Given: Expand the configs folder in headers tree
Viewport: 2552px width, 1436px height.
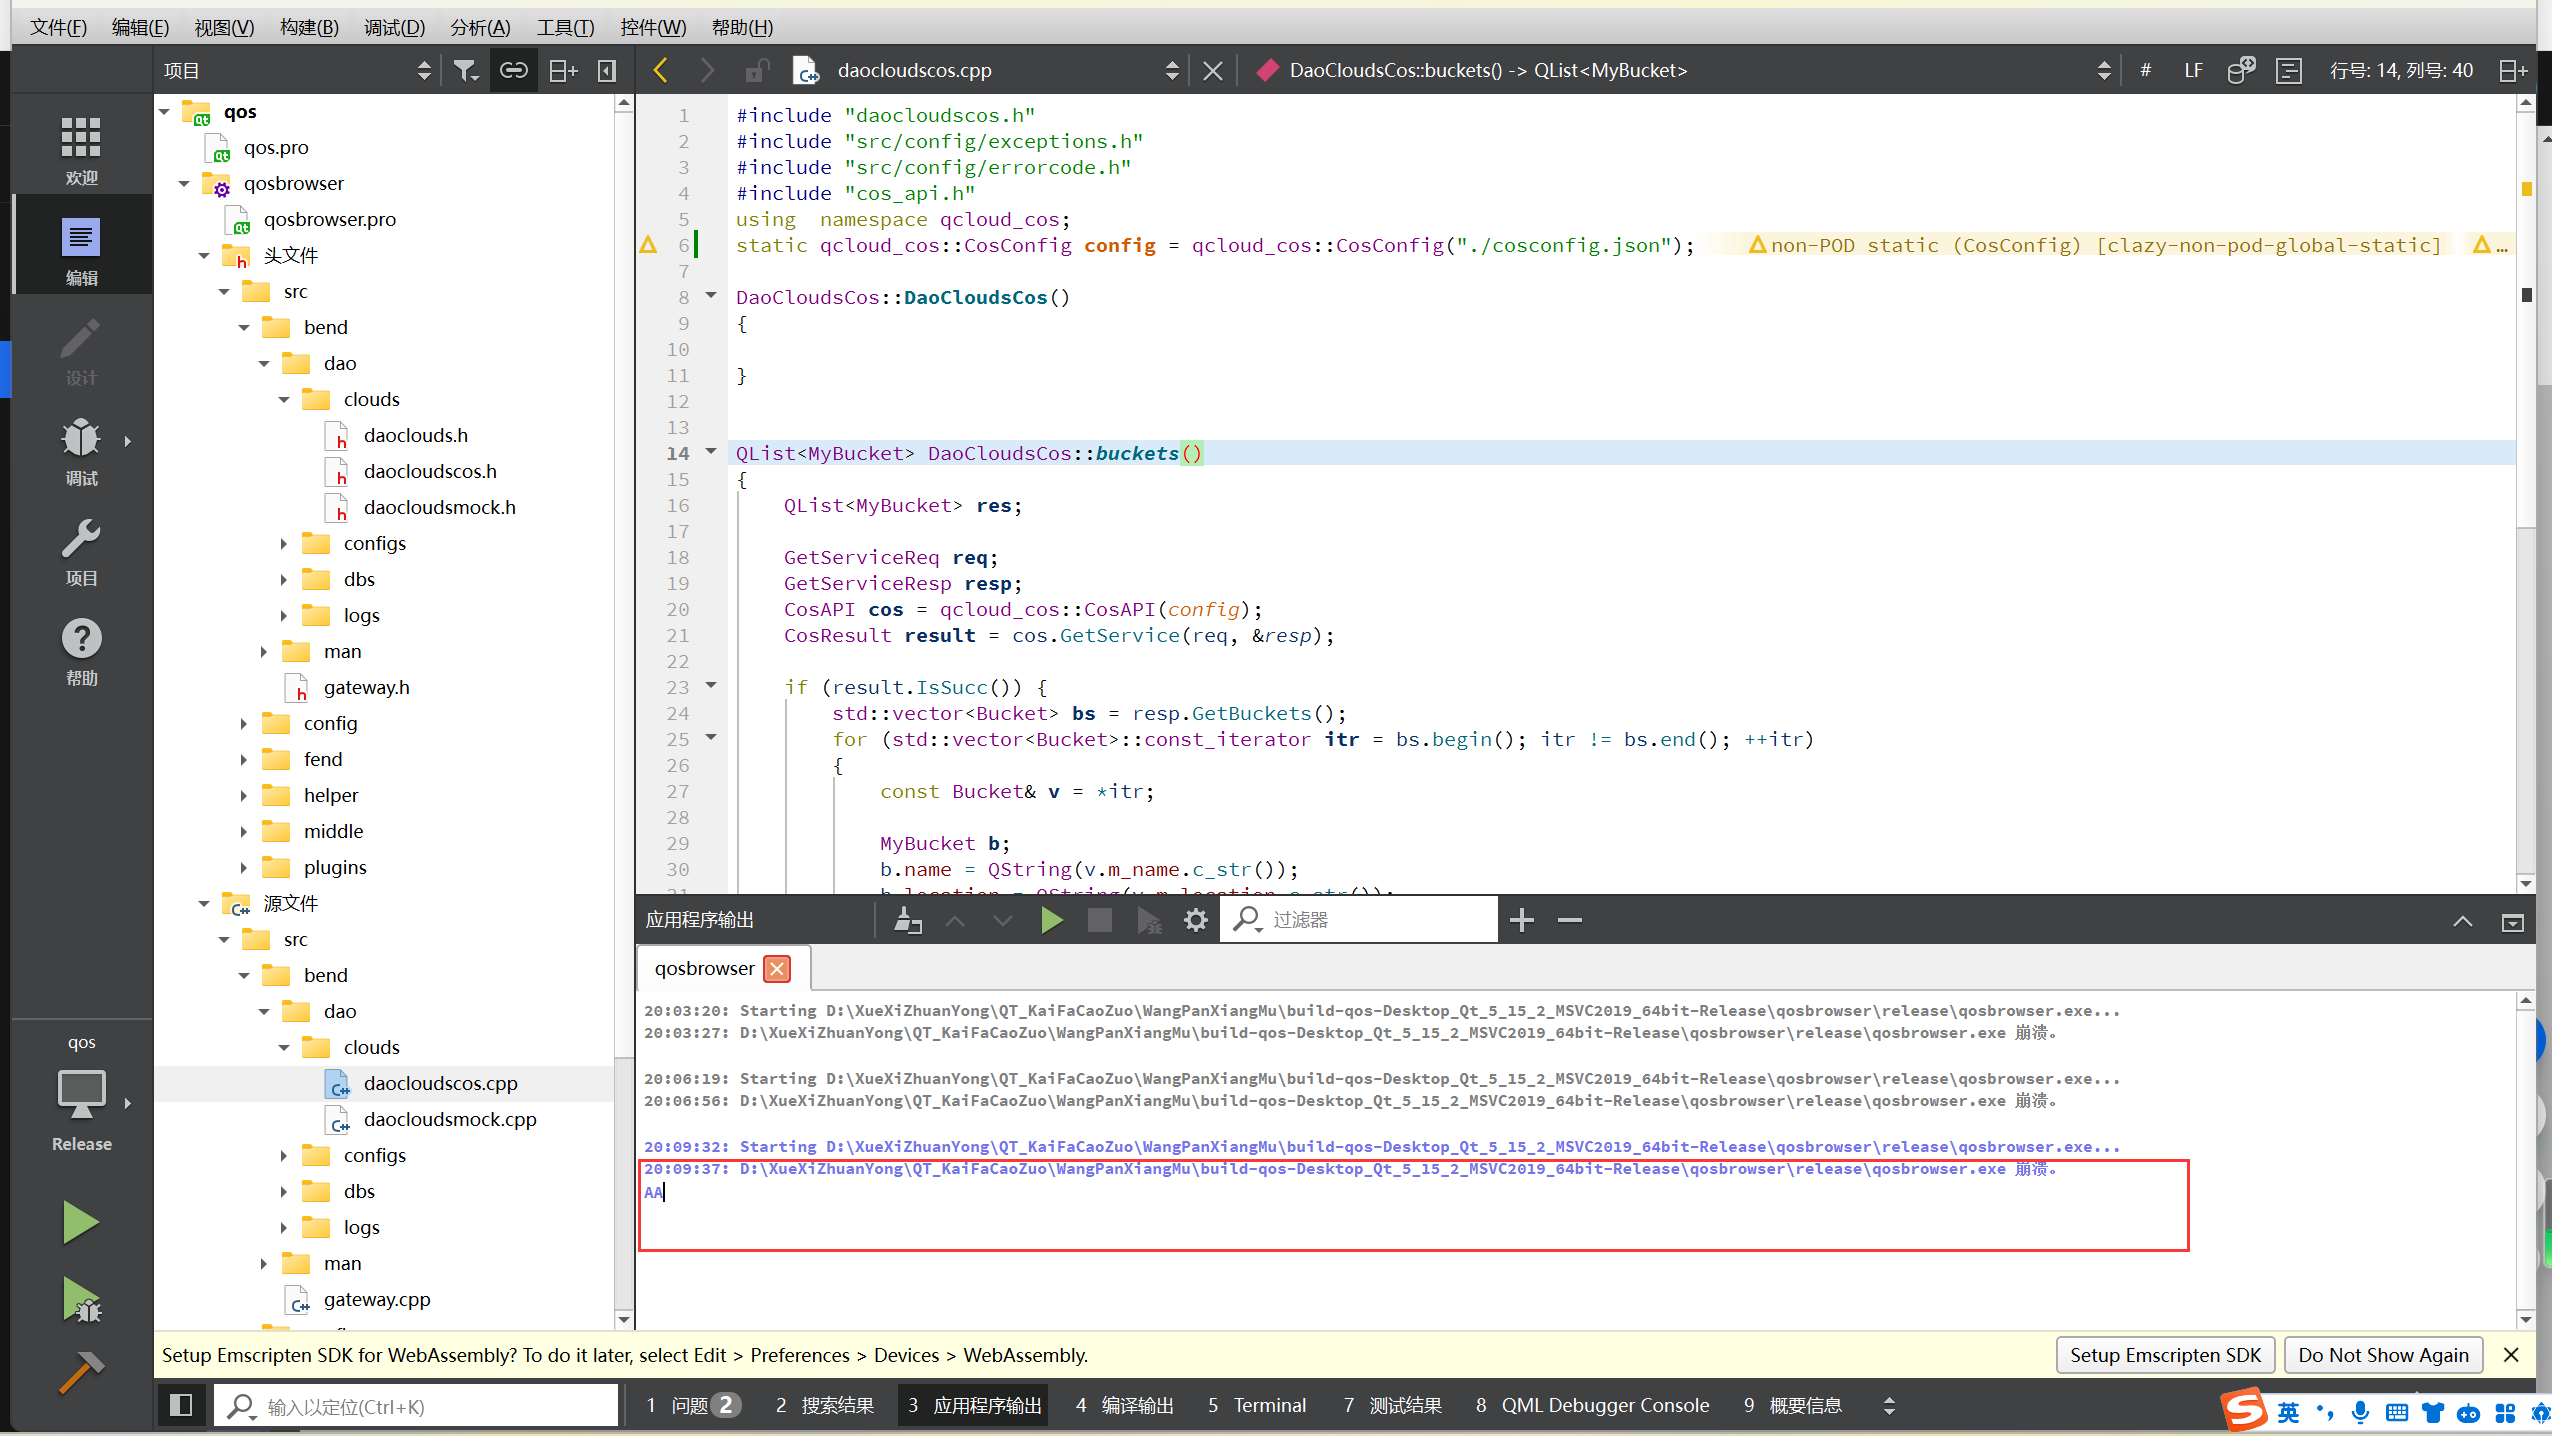Looking at the screenshot, I should click(x=284, y=544).
